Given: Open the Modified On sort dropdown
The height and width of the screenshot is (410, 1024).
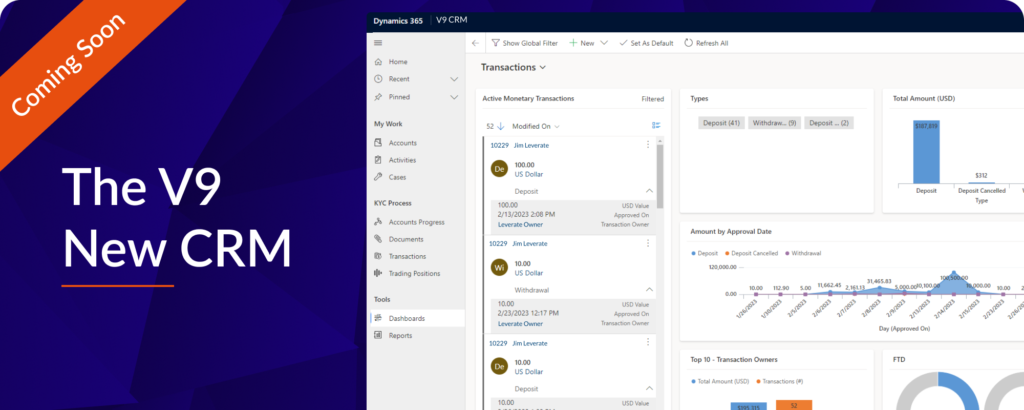Looking at the screenshot, I should (536, 126).
